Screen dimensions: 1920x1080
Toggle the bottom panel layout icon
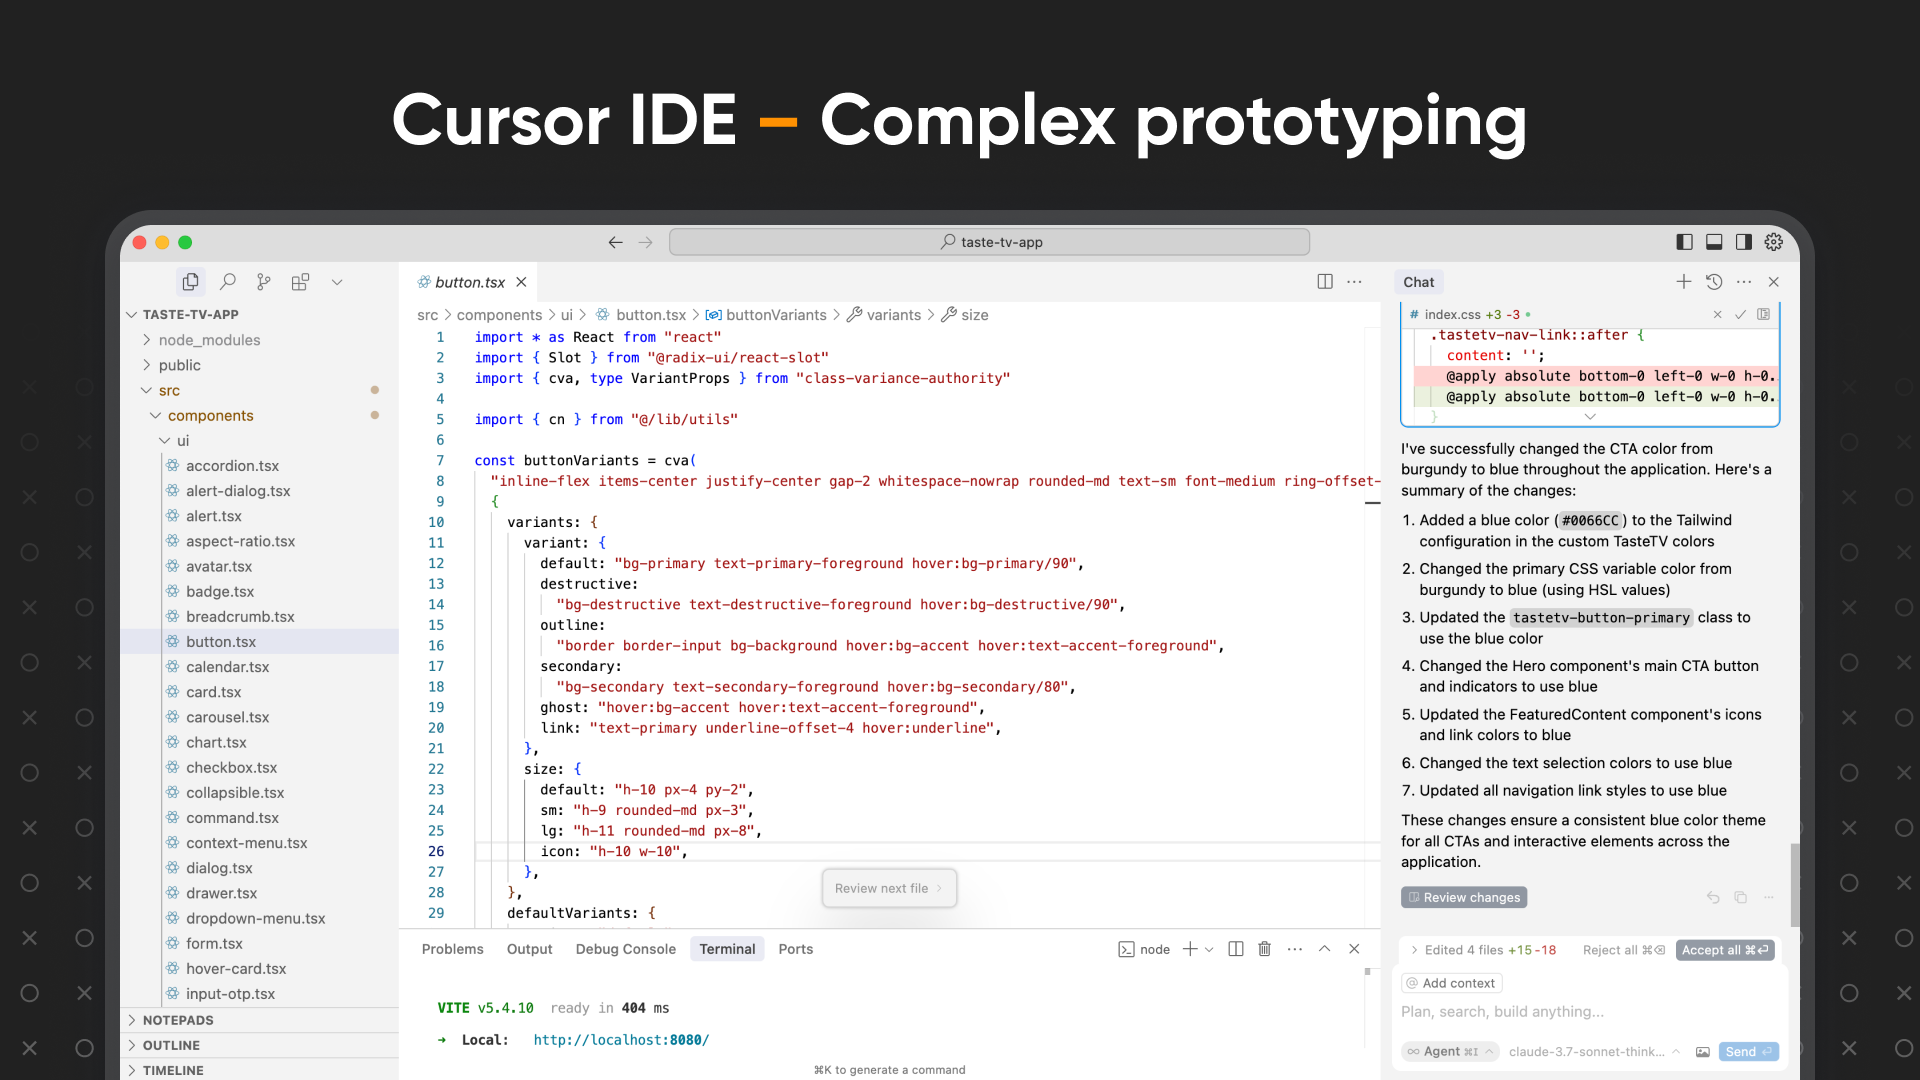click(1714, 241)
